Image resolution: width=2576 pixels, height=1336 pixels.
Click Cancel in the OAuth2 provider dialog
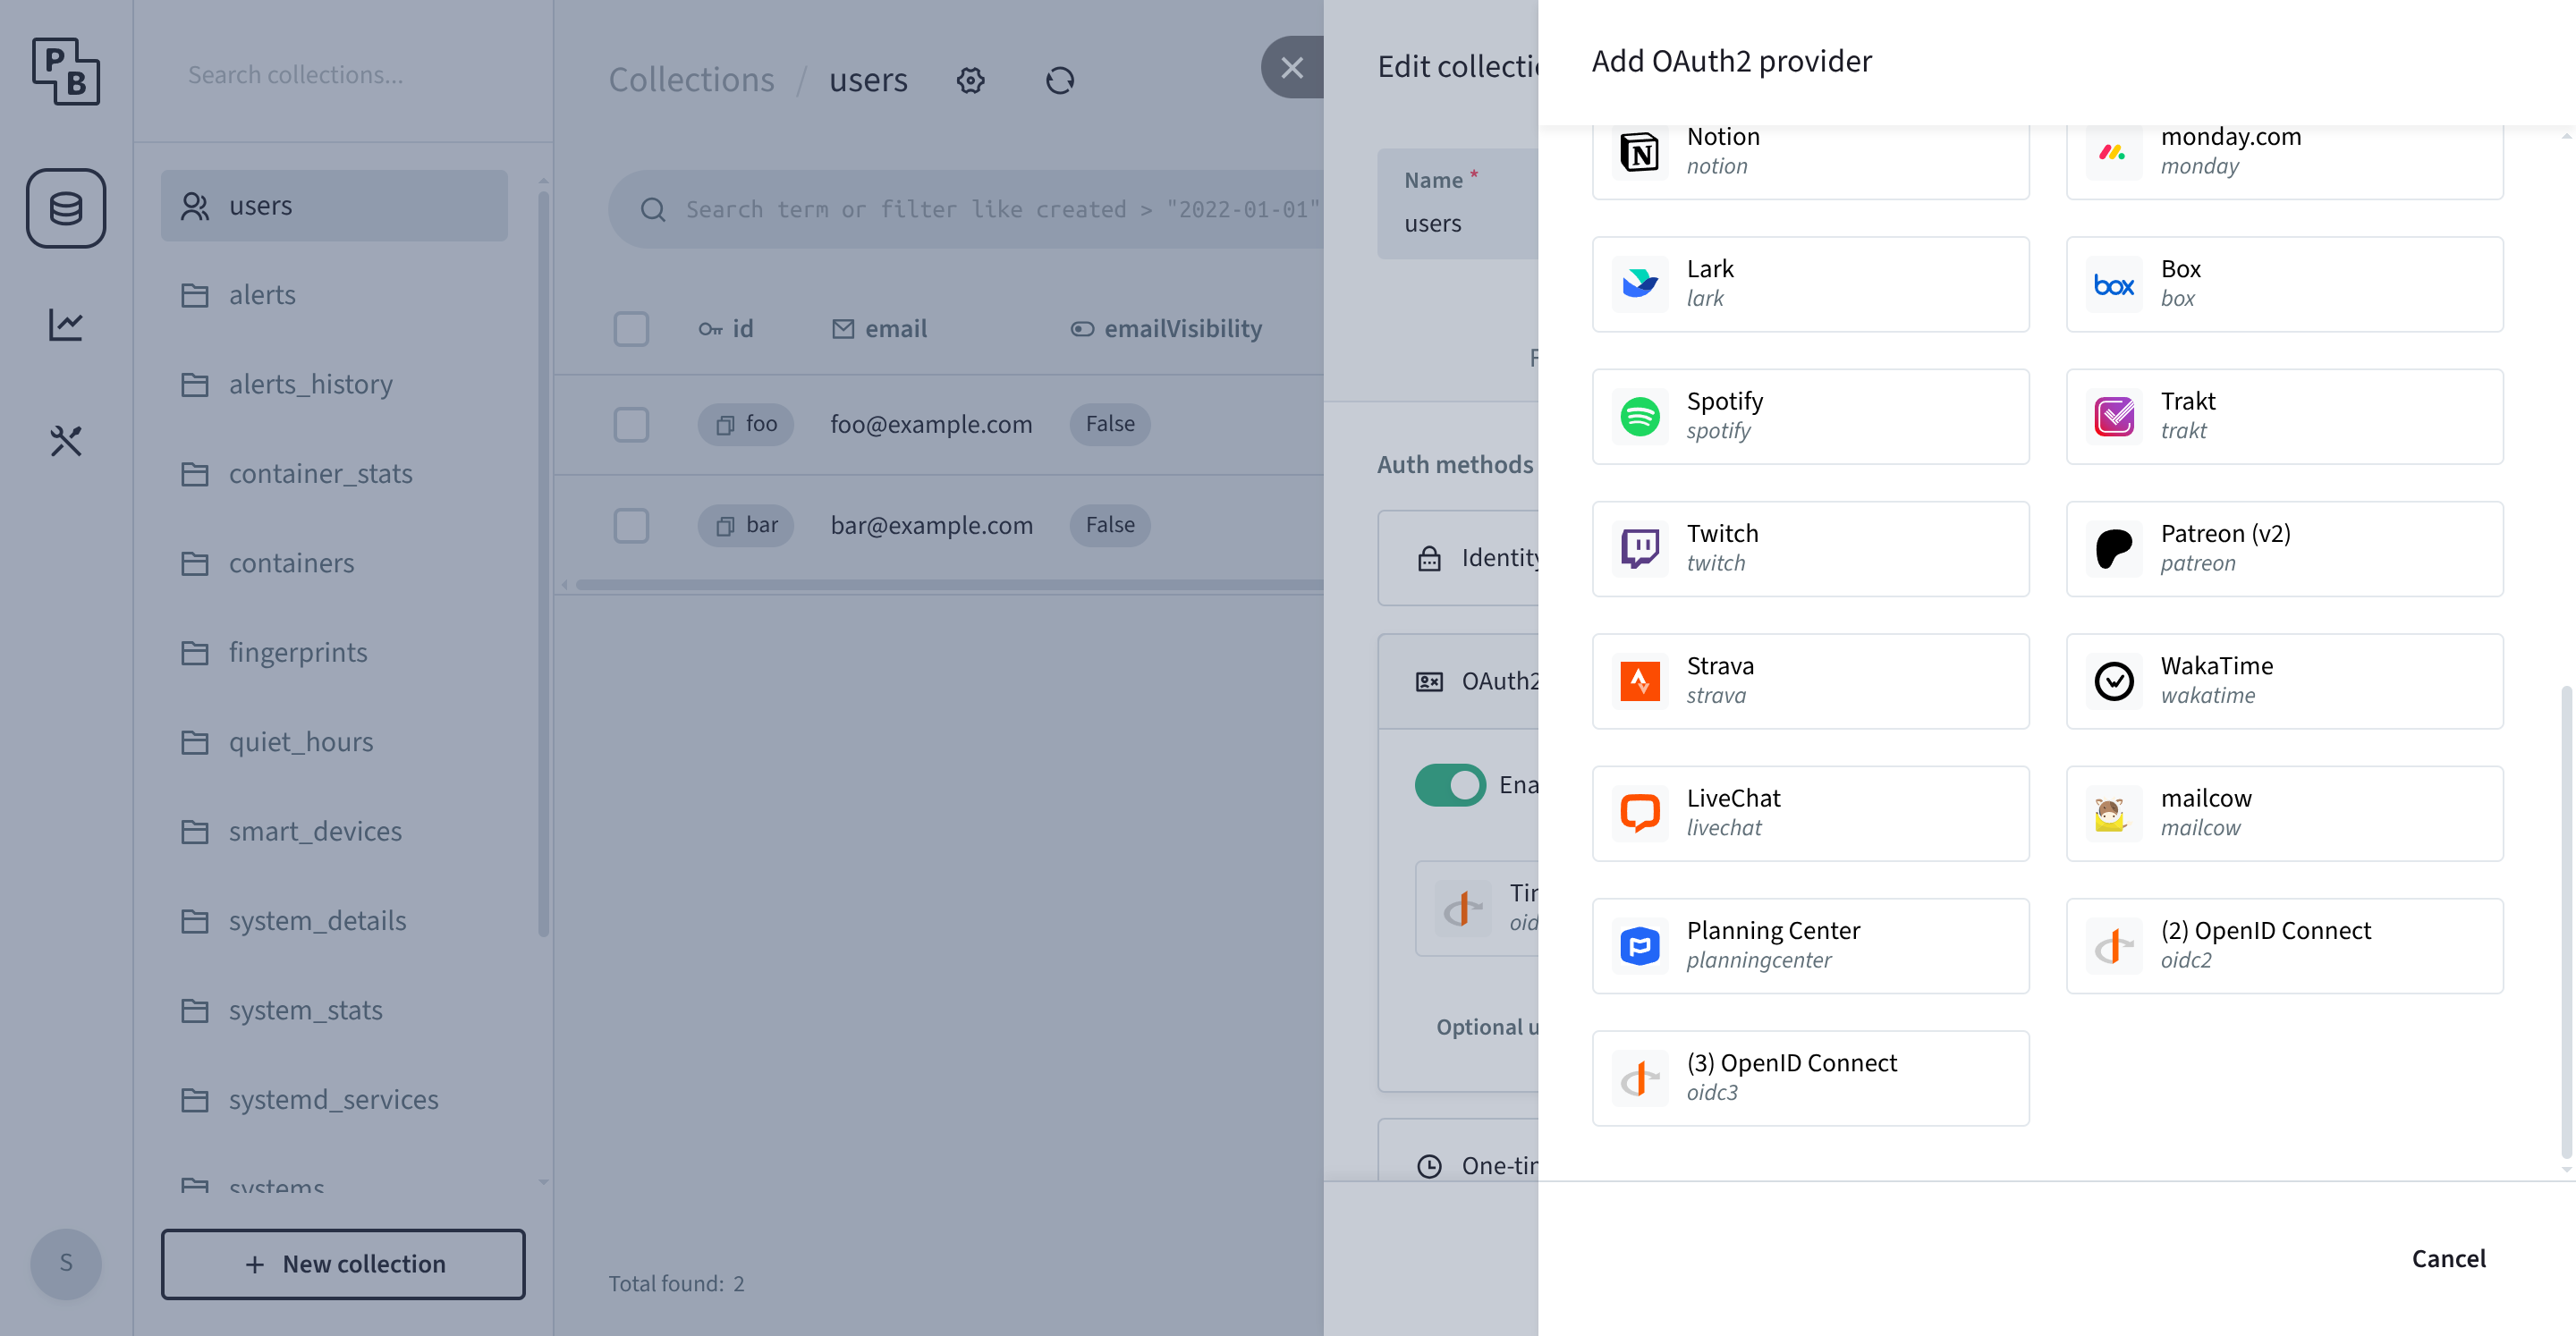[x=2448, y=1258]
